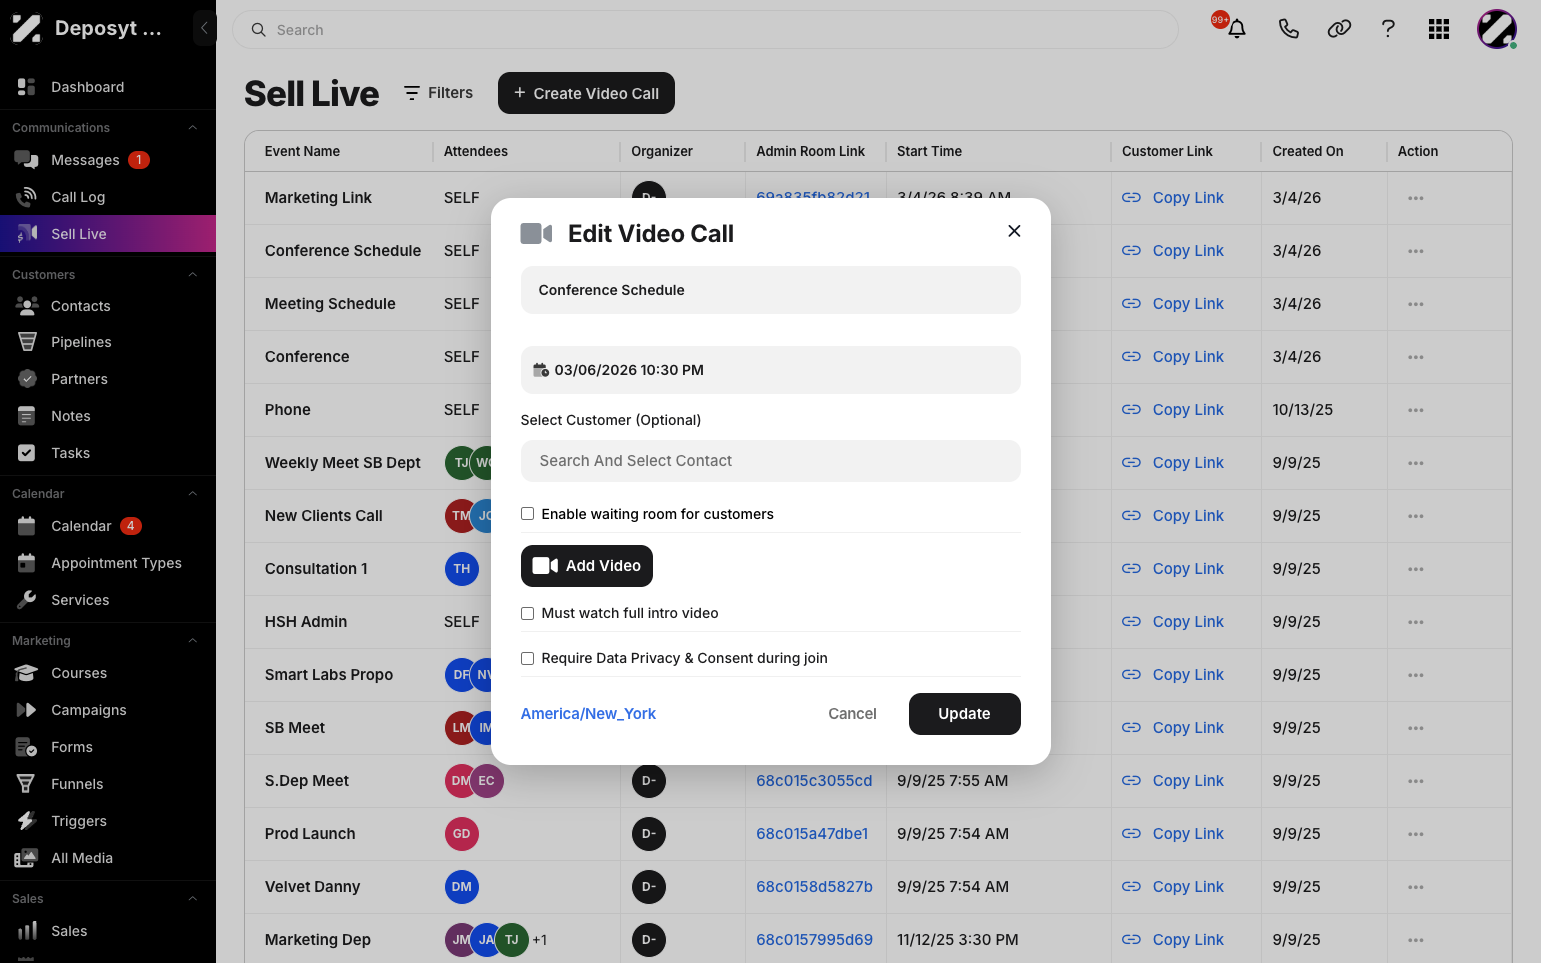This screenshot has width=1541, height=963.
Task: Open the user profile avatar
Action: [x=1497, y=29]
